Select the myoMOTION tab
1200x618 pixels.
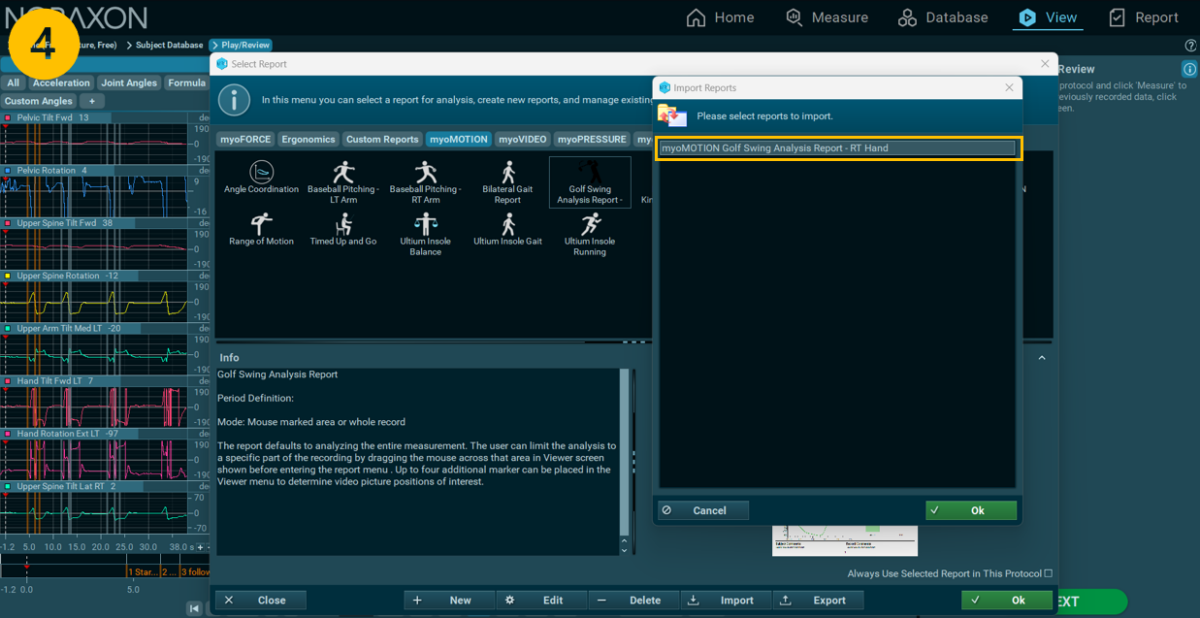point(458,139)
